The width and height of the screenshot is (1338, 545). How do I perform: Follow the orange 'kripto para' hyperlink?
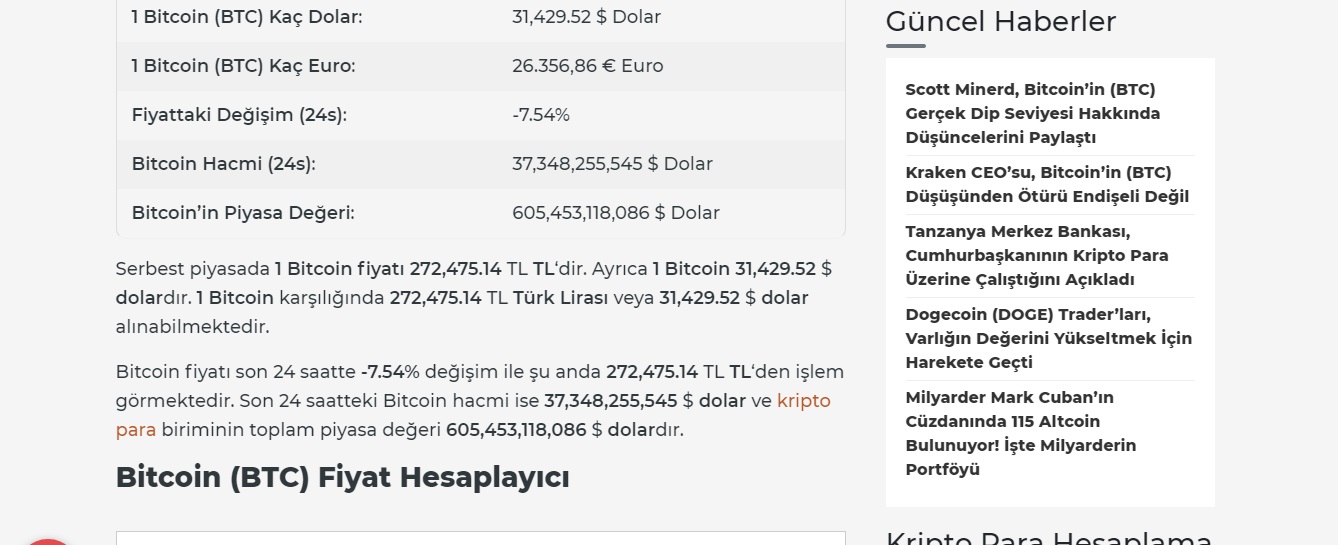473,415
